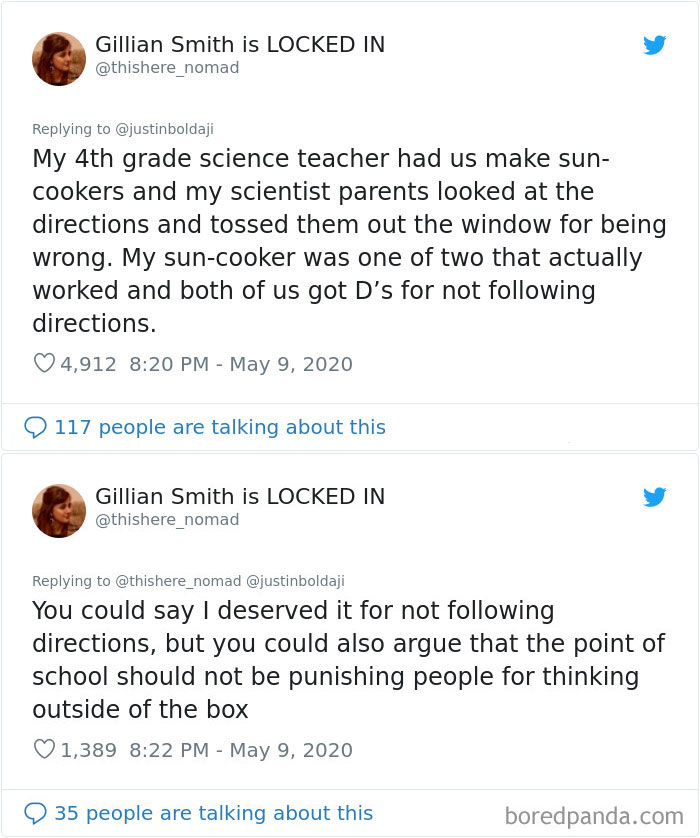Image resolution: width=700 pixels, height=838 pixels.
Task: Click the reply bubble icon on the second tweet
Action: (34, 813)
